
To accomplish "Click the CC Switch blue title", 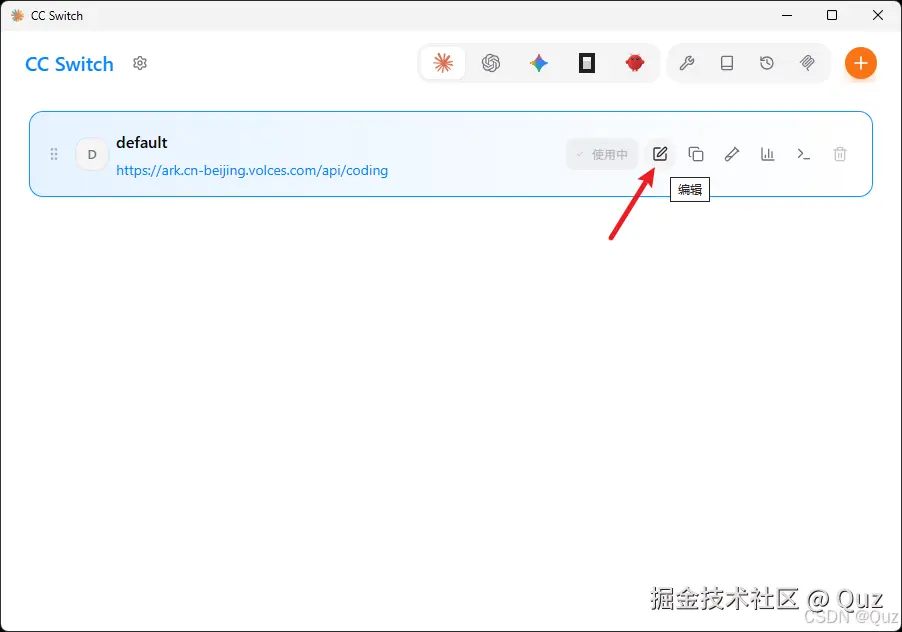I will (x=70, y=64).
